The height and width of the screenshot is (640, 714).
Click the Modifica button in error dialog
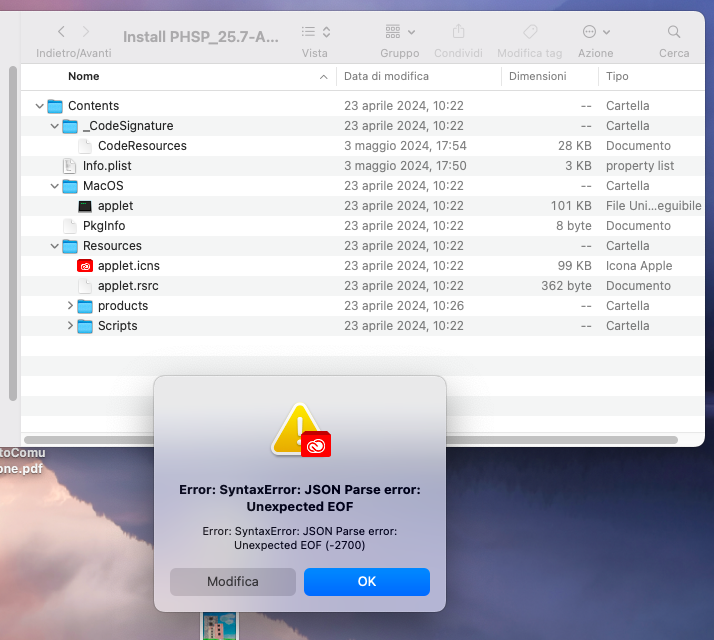233,582
